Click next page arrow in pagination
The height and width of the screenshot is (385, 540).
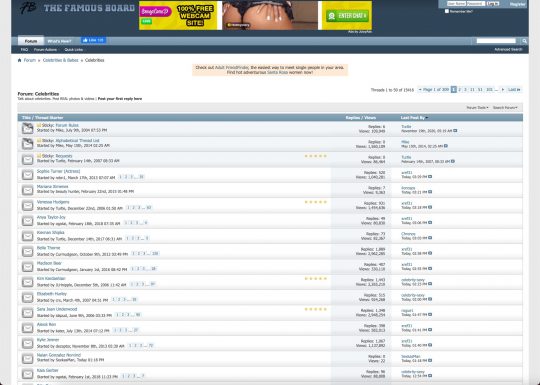click(x=503, y=90)
